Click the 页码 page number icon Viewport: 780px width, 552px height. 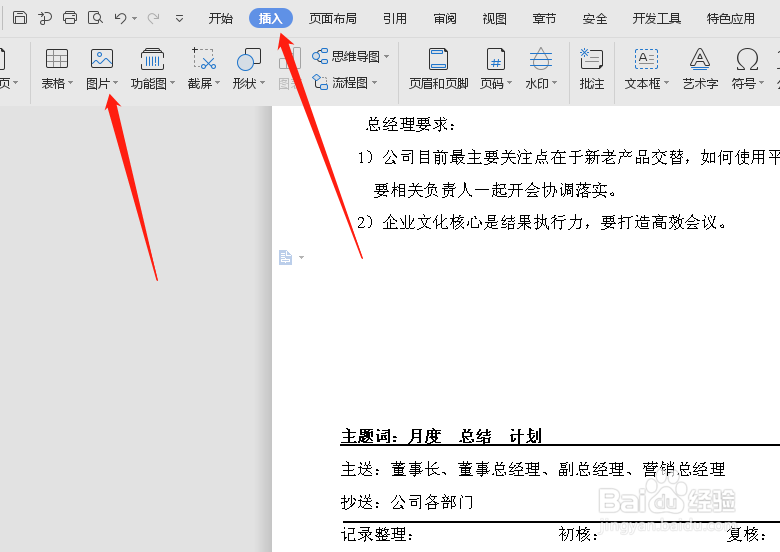496,59
